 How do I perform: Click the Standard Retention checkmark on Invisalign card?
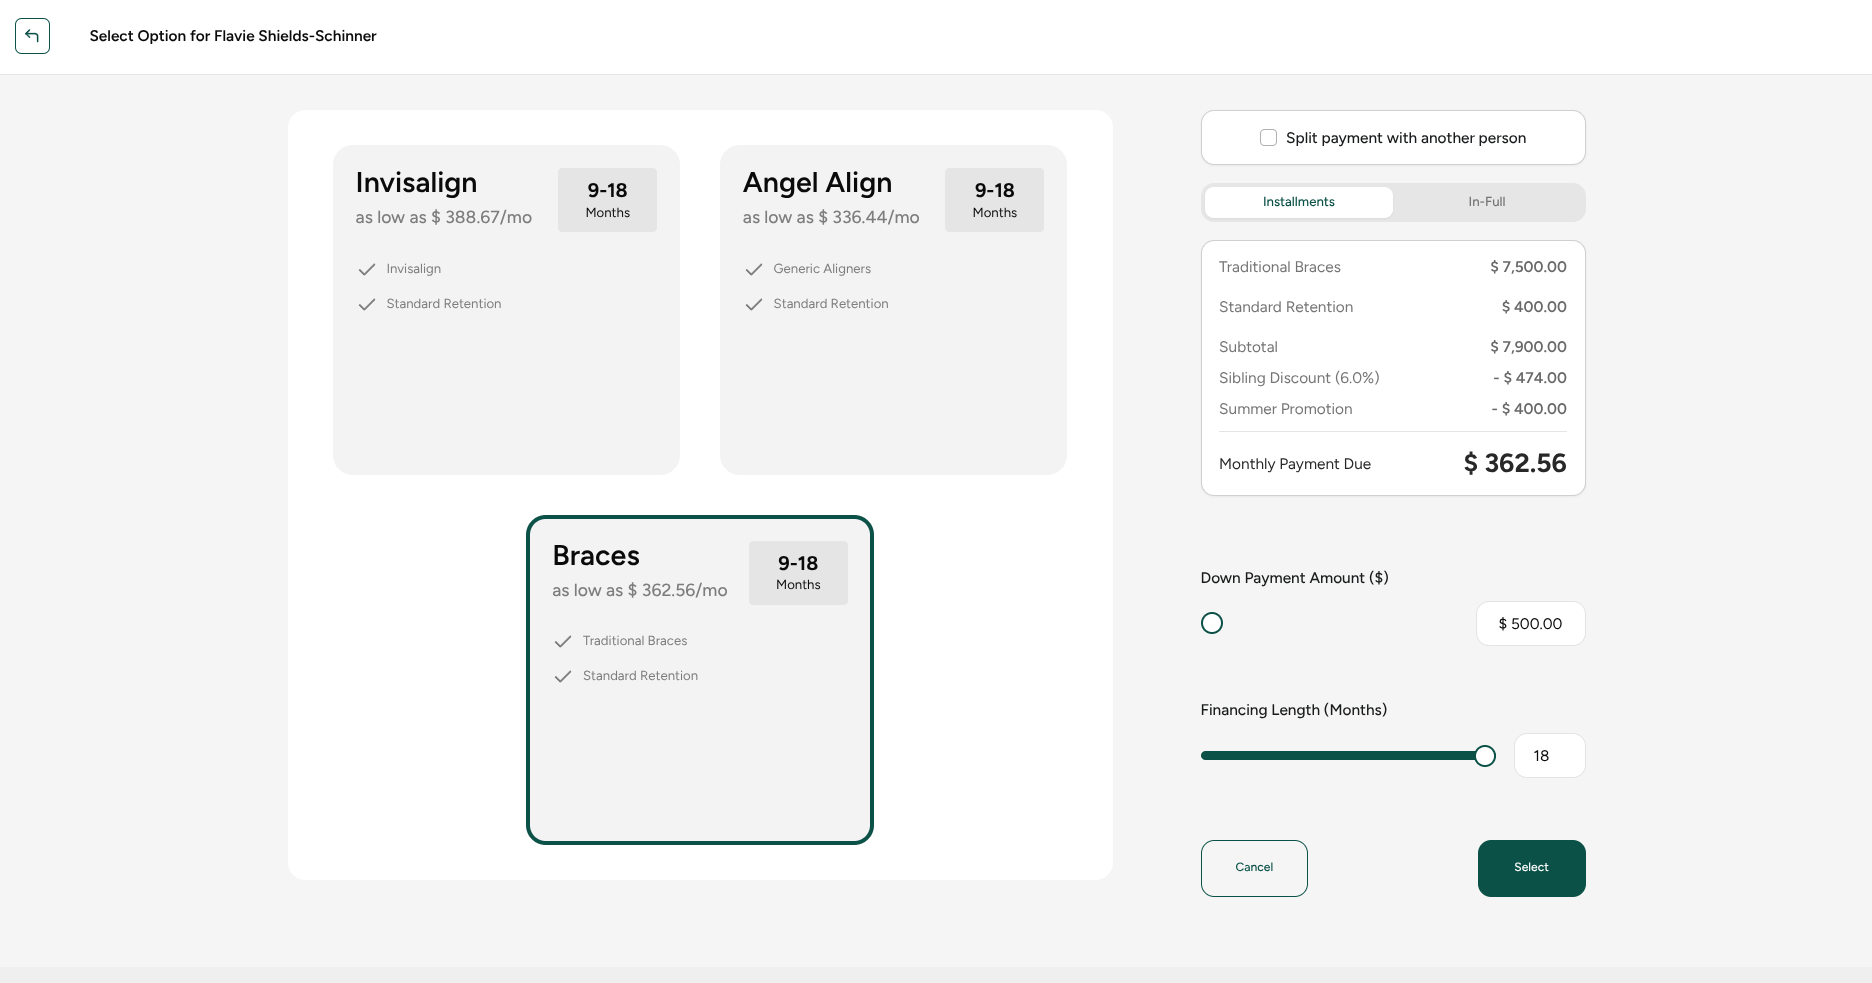(366, 304)
